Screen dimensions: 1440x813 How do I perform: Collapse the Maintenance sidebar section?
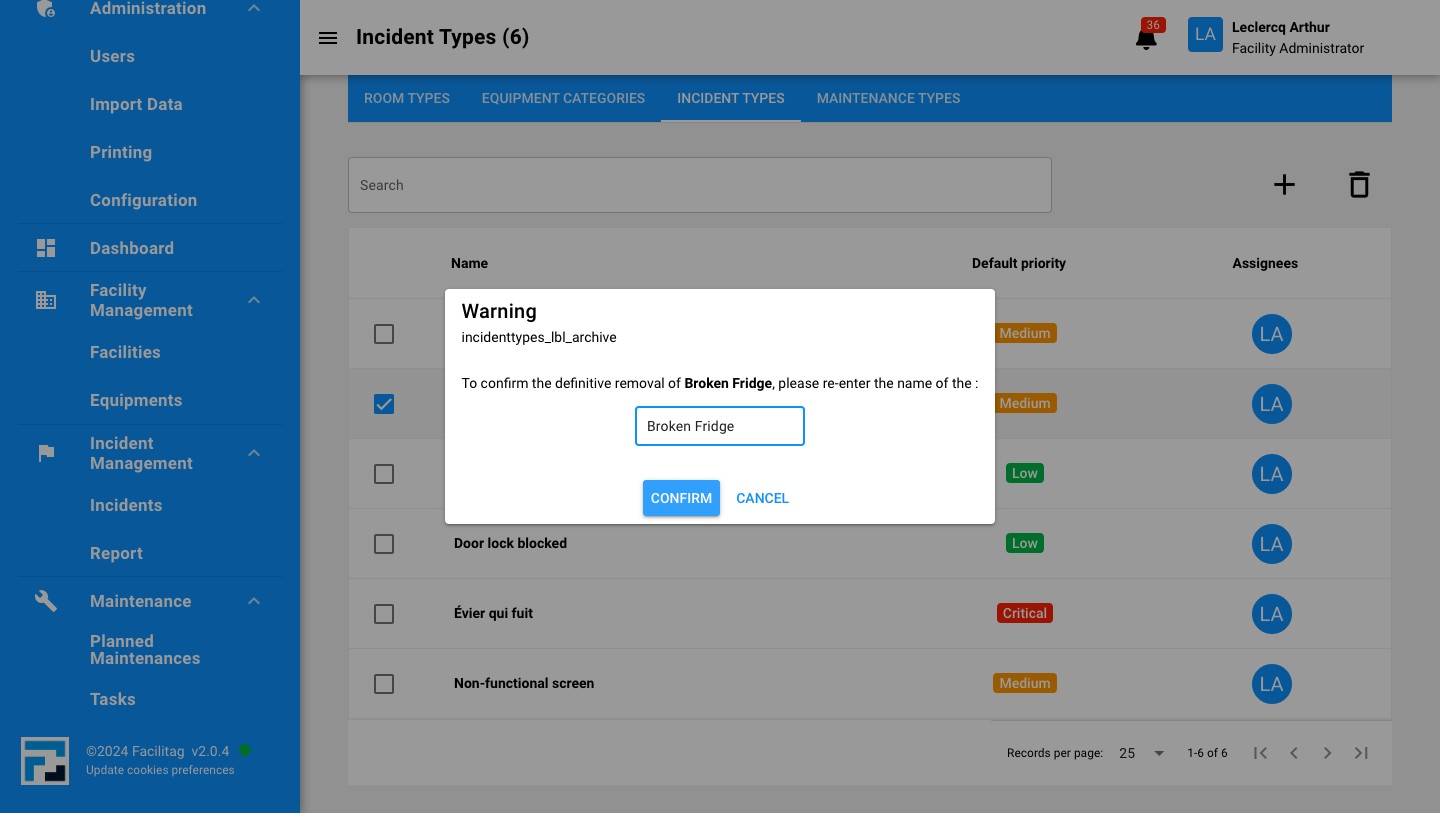(x=254, y=601)
